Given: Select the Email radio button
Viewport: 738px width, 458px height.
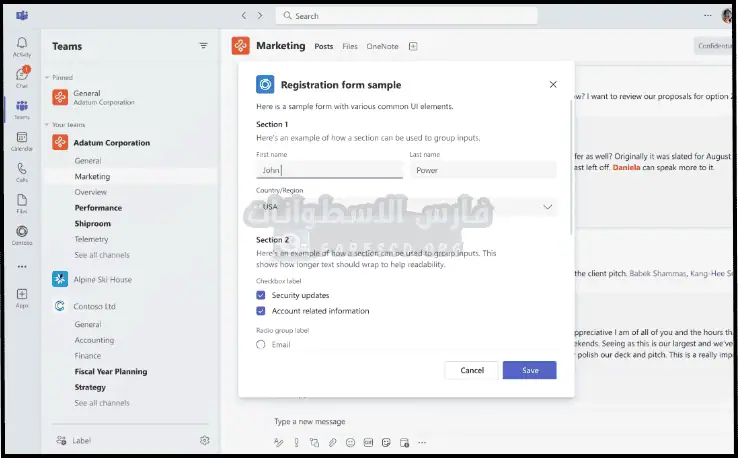Looking at the screenshot, I should pos(261,345).
